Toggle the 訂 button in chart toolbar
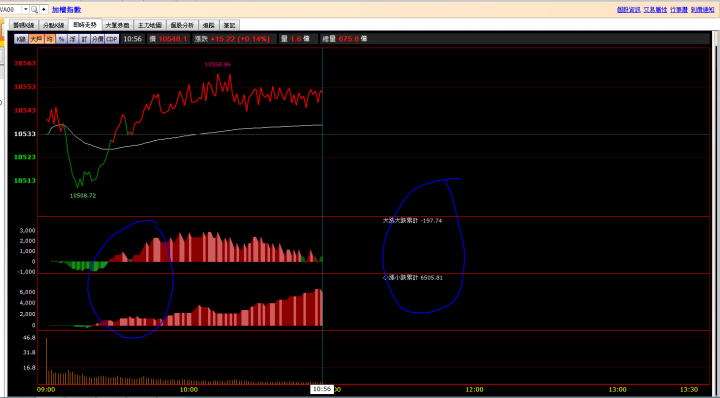This screenshot has width=720, height=398. [84, 39]
